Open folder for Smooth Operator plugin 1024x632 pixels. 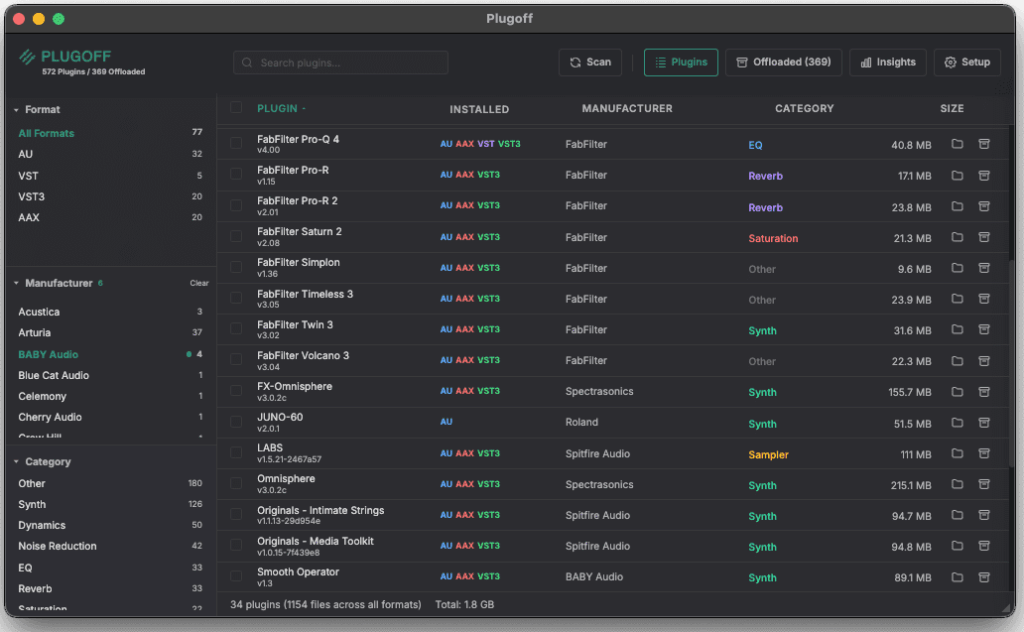coord(957,577)
